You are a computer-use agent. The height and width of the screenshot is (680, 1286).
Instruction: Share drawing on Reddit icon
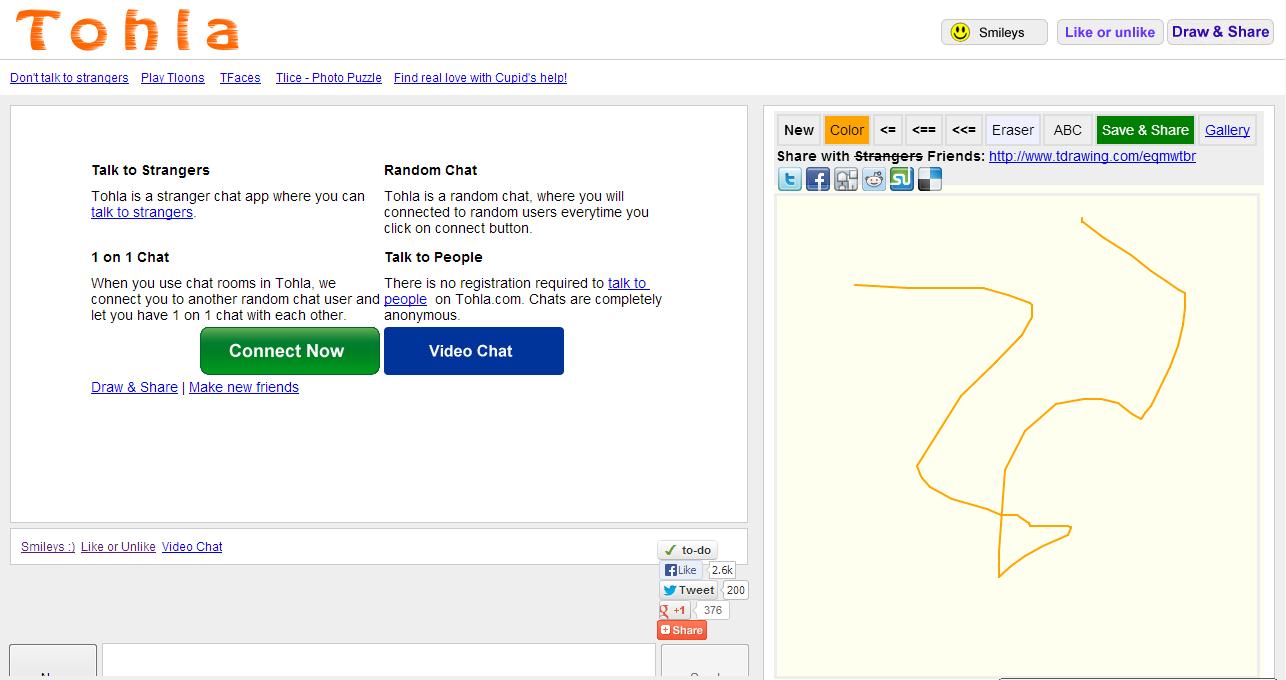coord(874,180)
